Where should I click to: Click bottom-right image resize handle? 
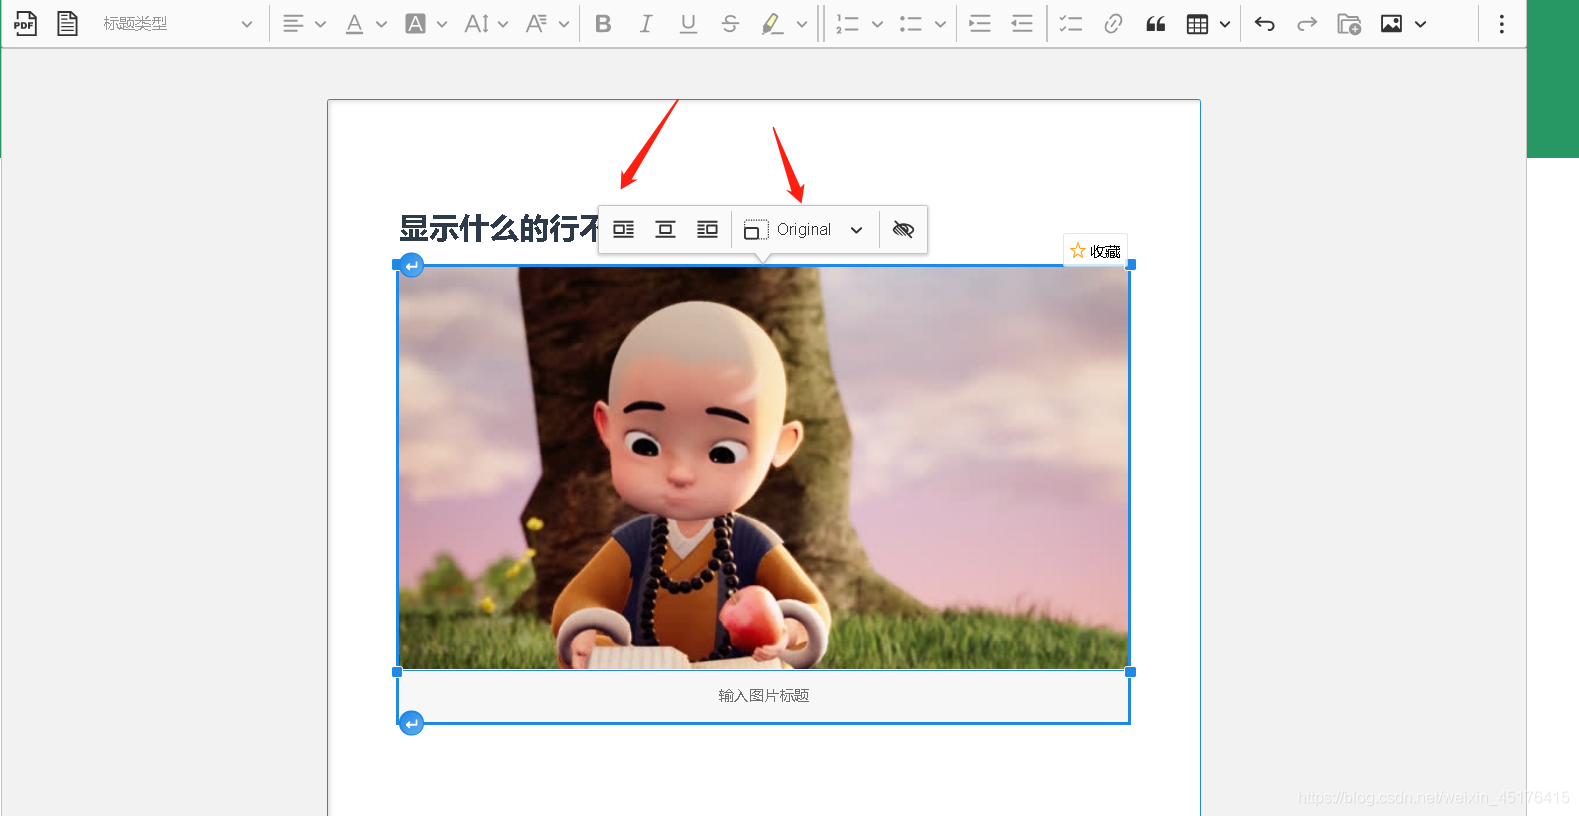coord(1131,672)
